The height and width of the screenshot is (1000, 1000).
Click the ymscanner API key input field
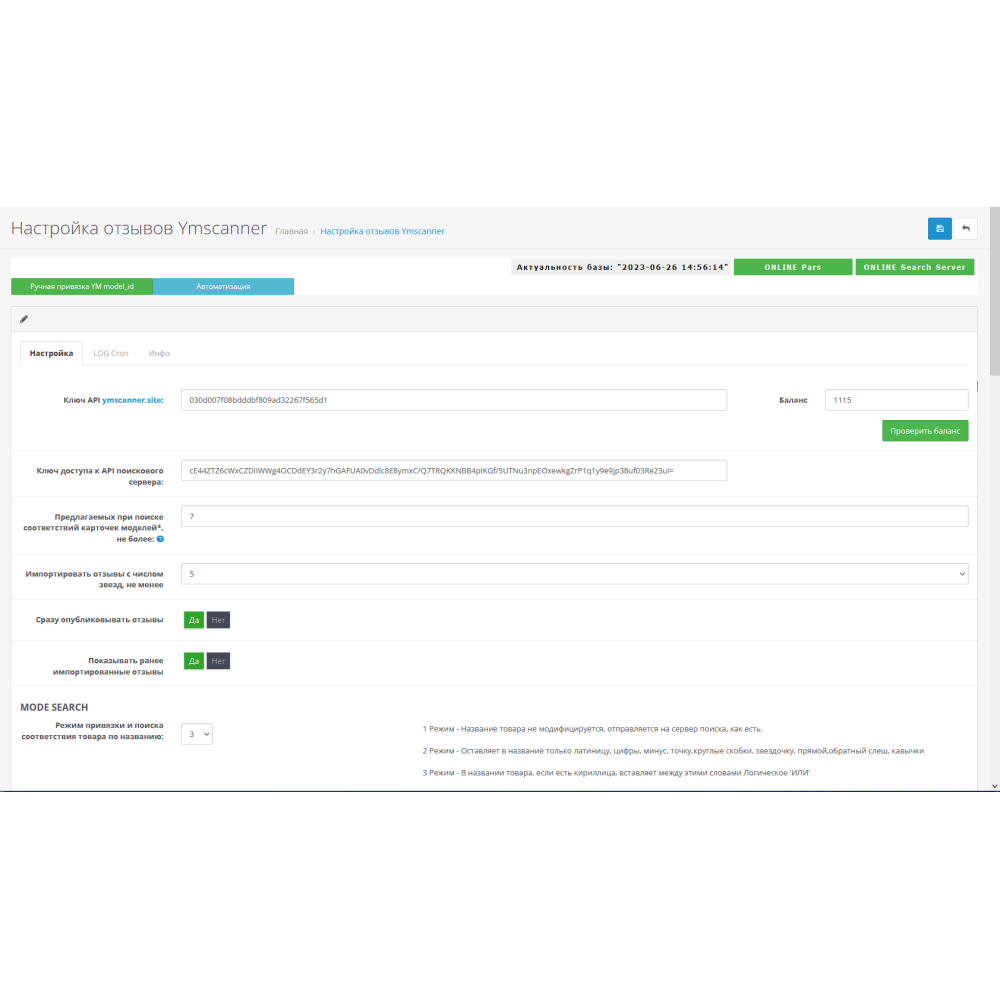453,400
